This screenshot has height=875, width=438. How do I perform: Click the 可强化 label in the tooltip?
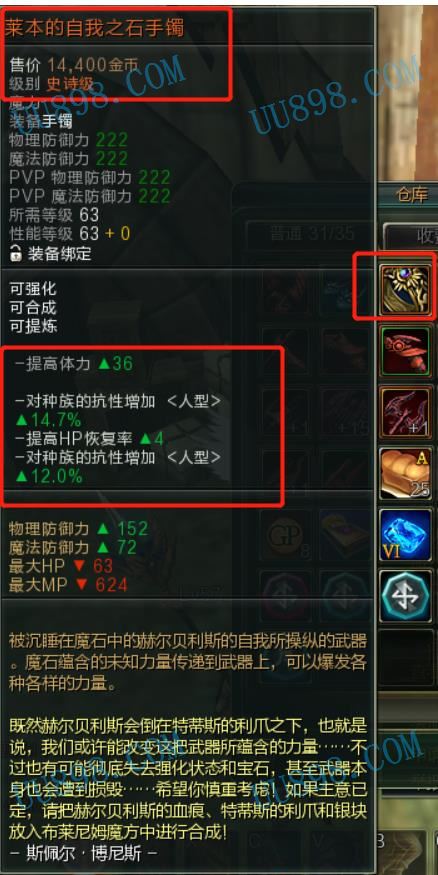coord(32,289)
